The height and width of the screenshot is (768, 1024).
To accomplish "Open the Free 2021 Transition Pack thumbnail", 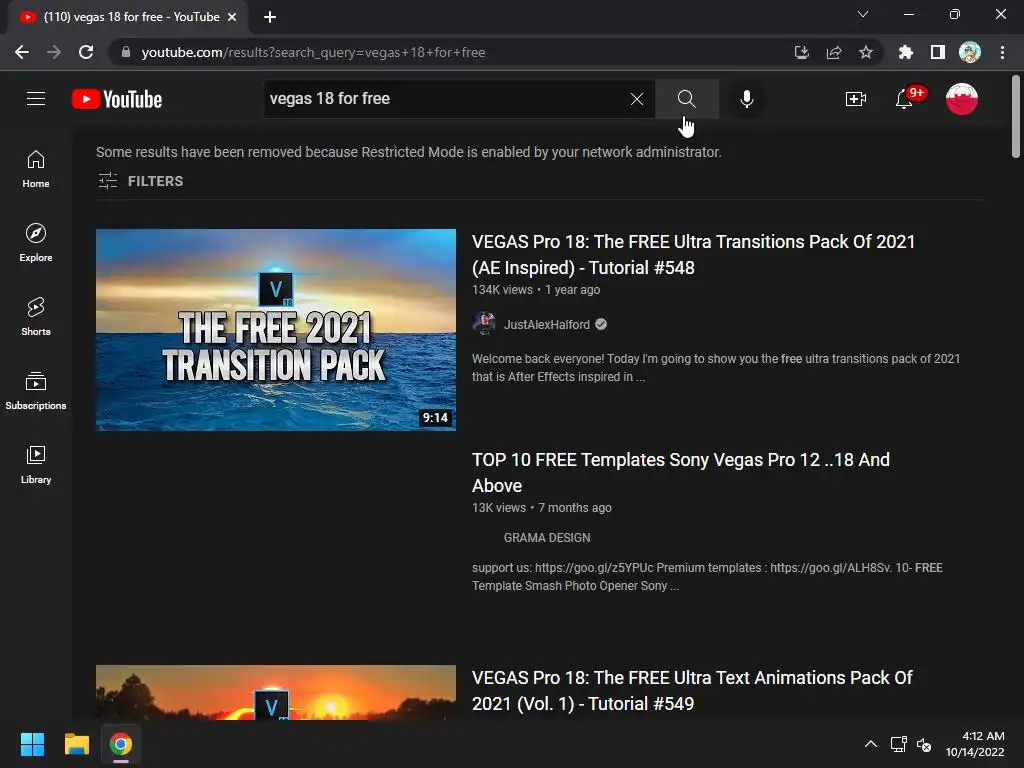I will 276,330.
